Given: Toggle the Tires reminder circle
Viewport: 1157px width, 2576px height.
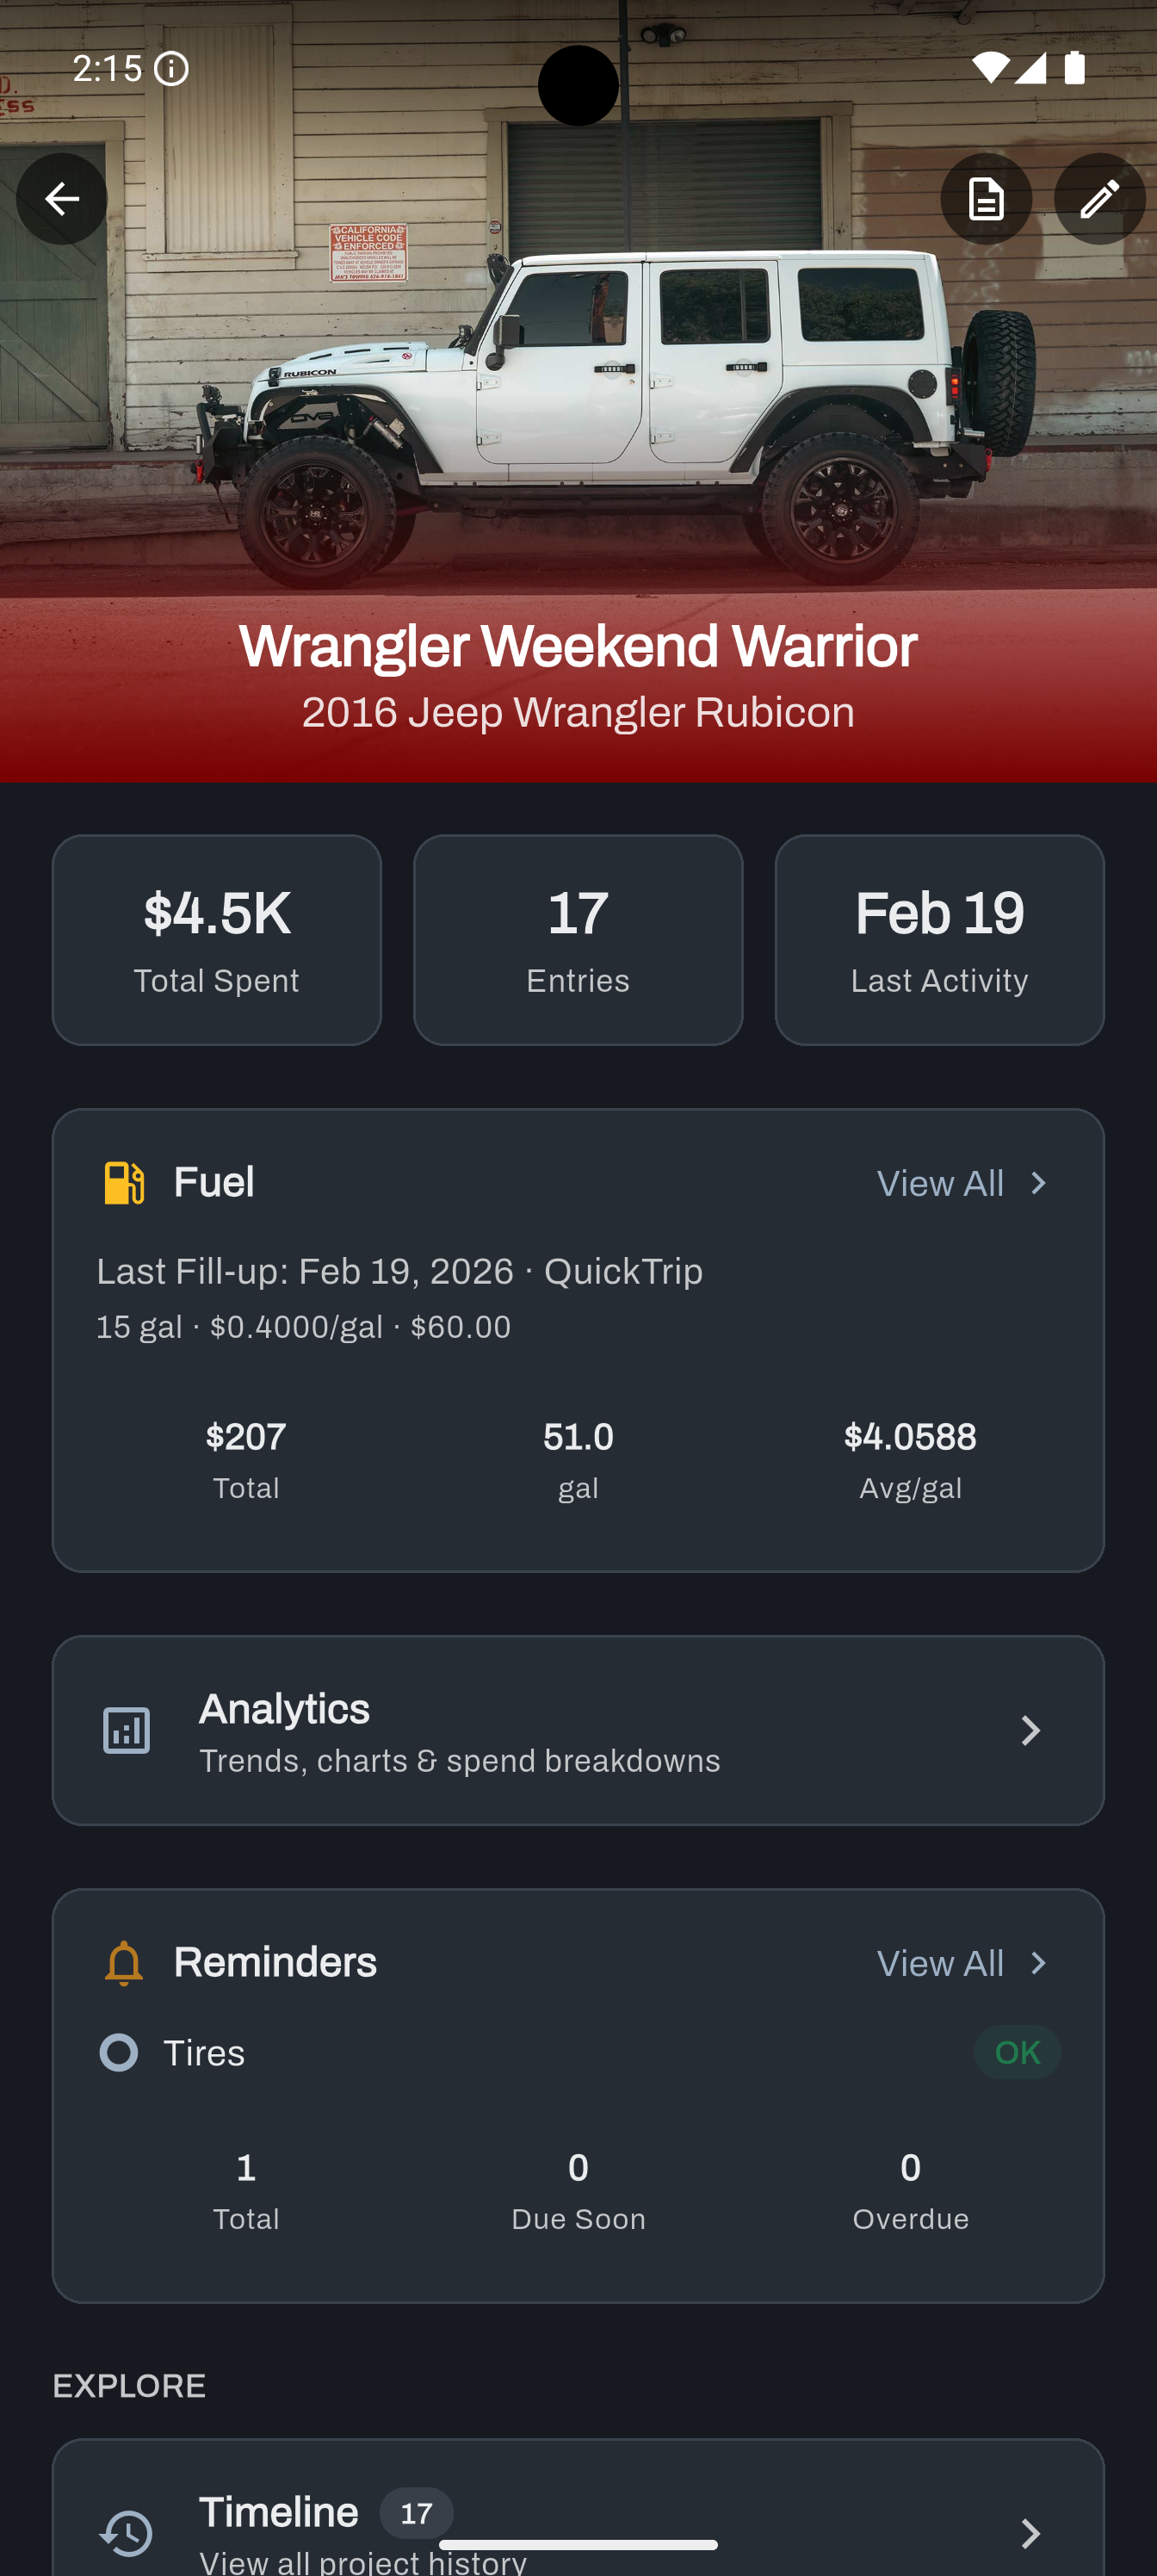Looking at the screenshot, I should point(119,2053).
